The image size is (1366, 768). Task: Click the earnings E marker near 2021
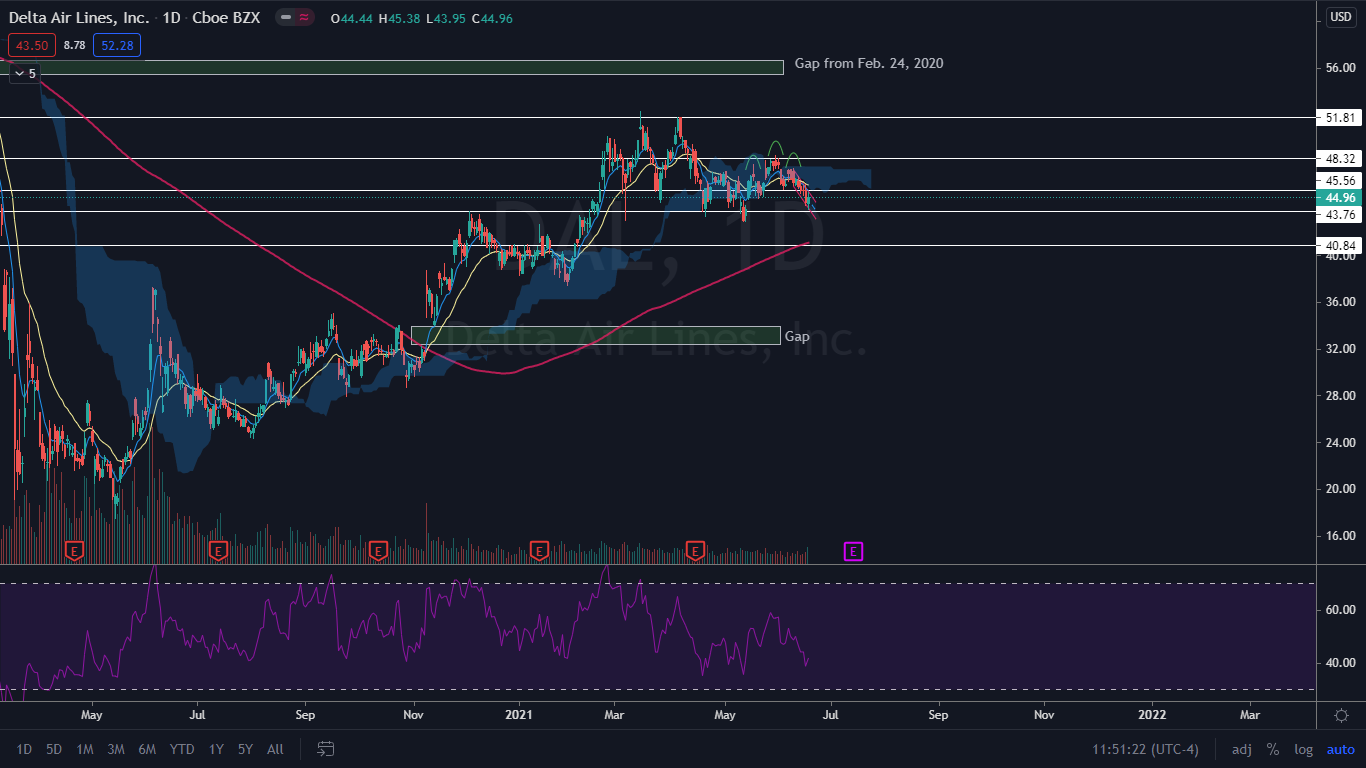538,550
